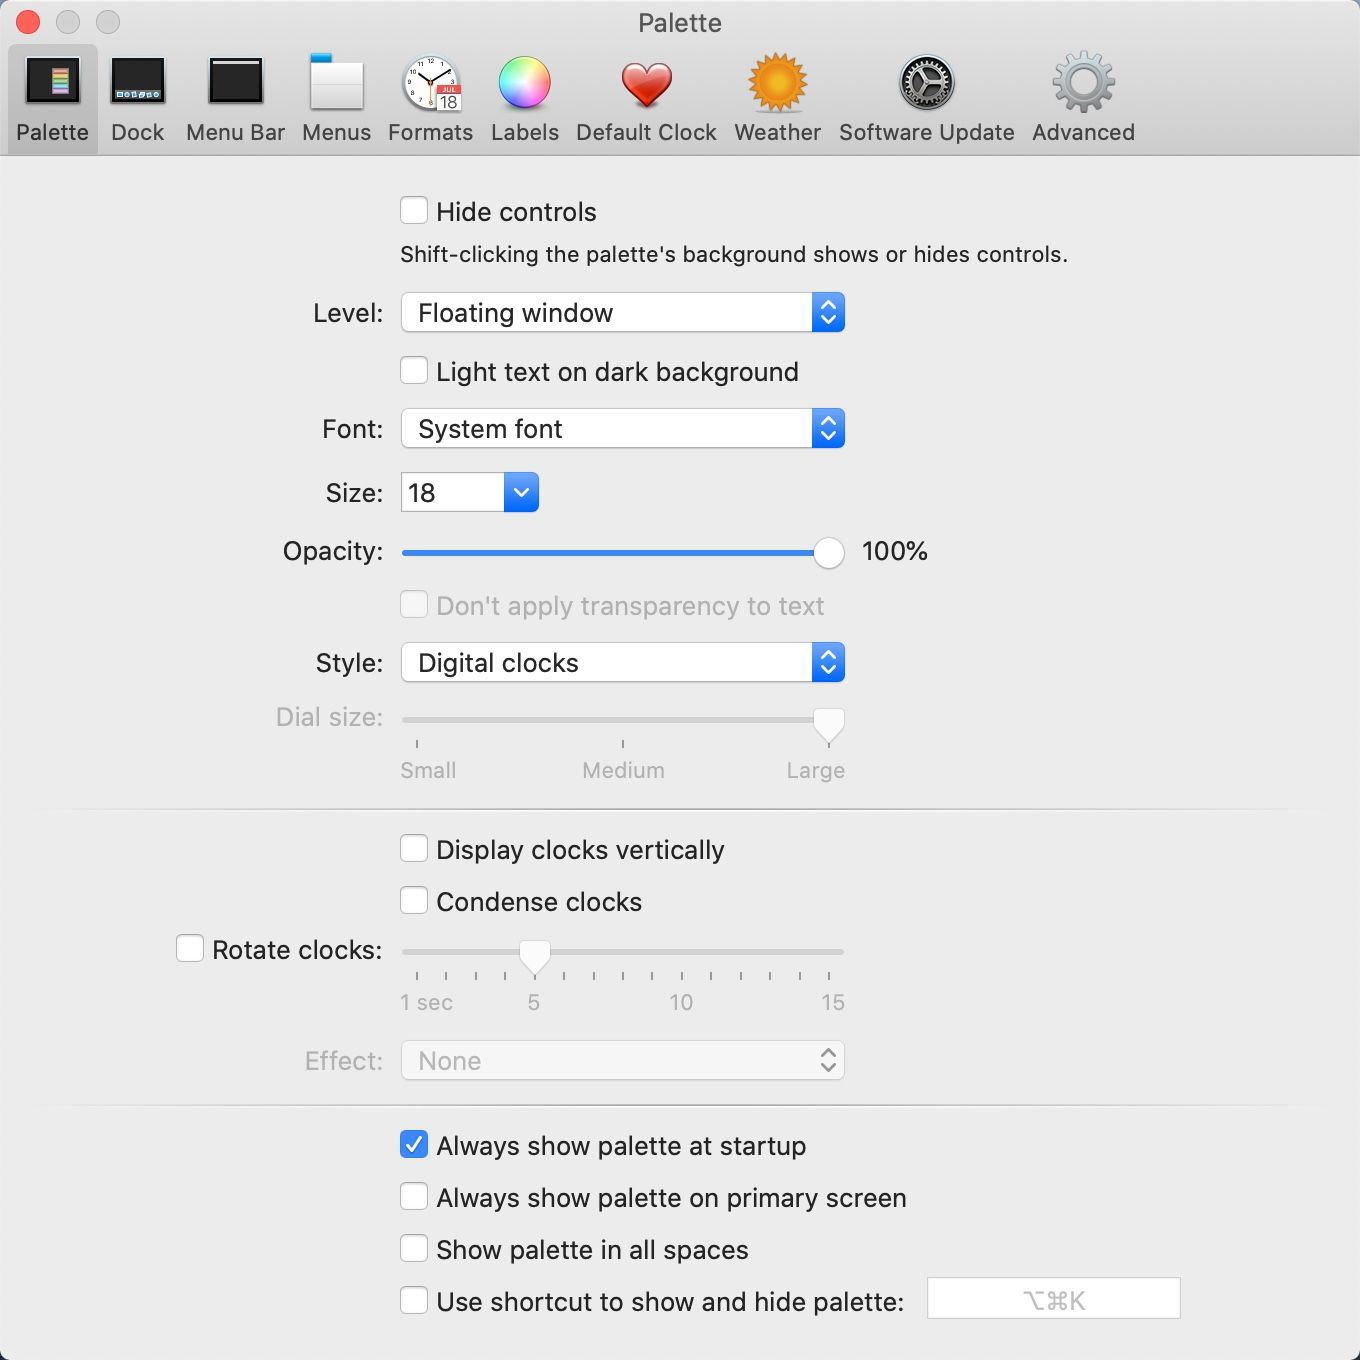Open the Weather sun icon
Viewport: 1360px width, 1360px height.
pyautogui.click(x=778, y=82)
